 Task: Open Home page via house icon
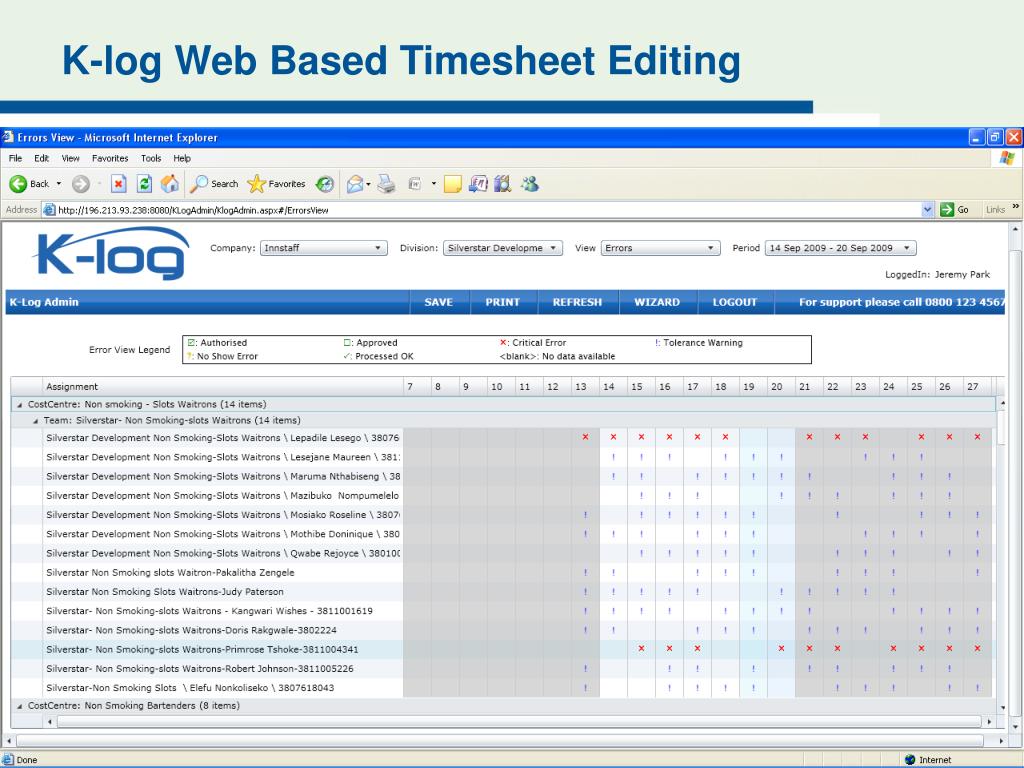point(170,184)
